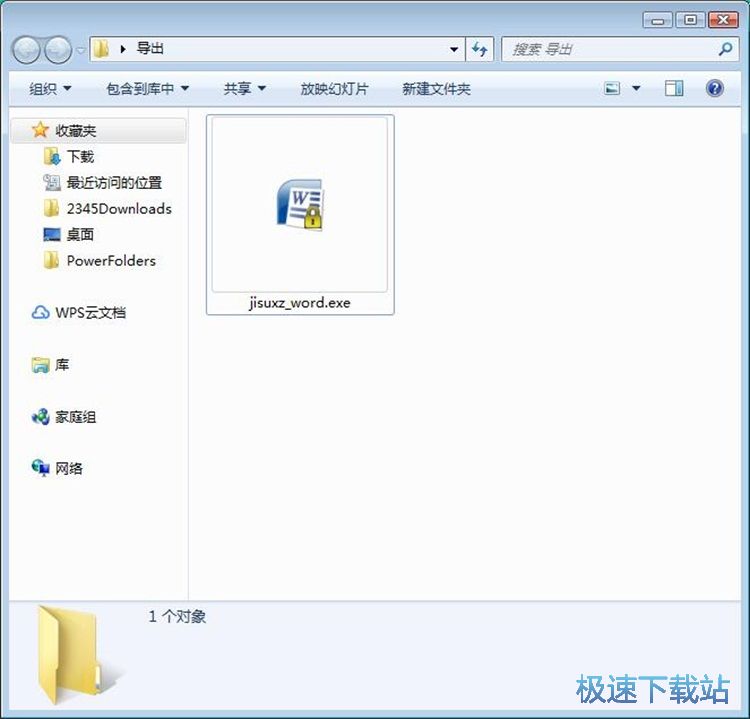Image resolution: width=750 pixels, height=719 pixels.
Task: Click the magnifier search icon
Action: 726,49
